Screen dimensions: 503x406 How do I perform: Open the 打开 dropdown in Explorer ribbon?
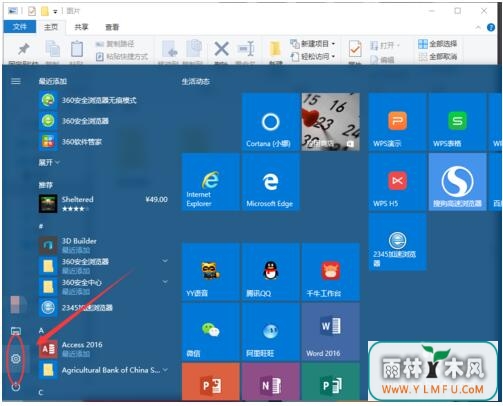pos(385,45)
